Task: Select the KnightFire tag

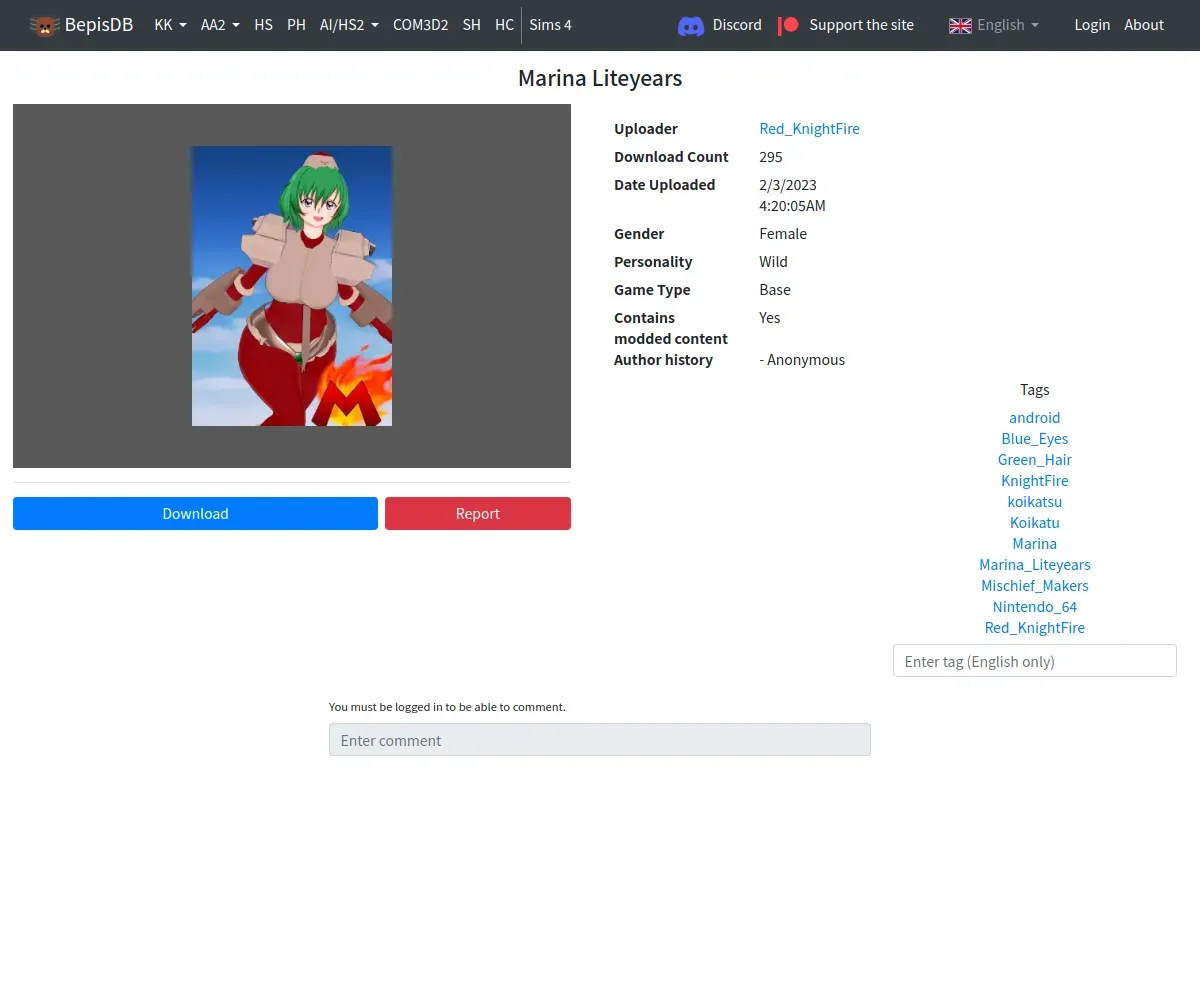Action: tap(1035, 481)
